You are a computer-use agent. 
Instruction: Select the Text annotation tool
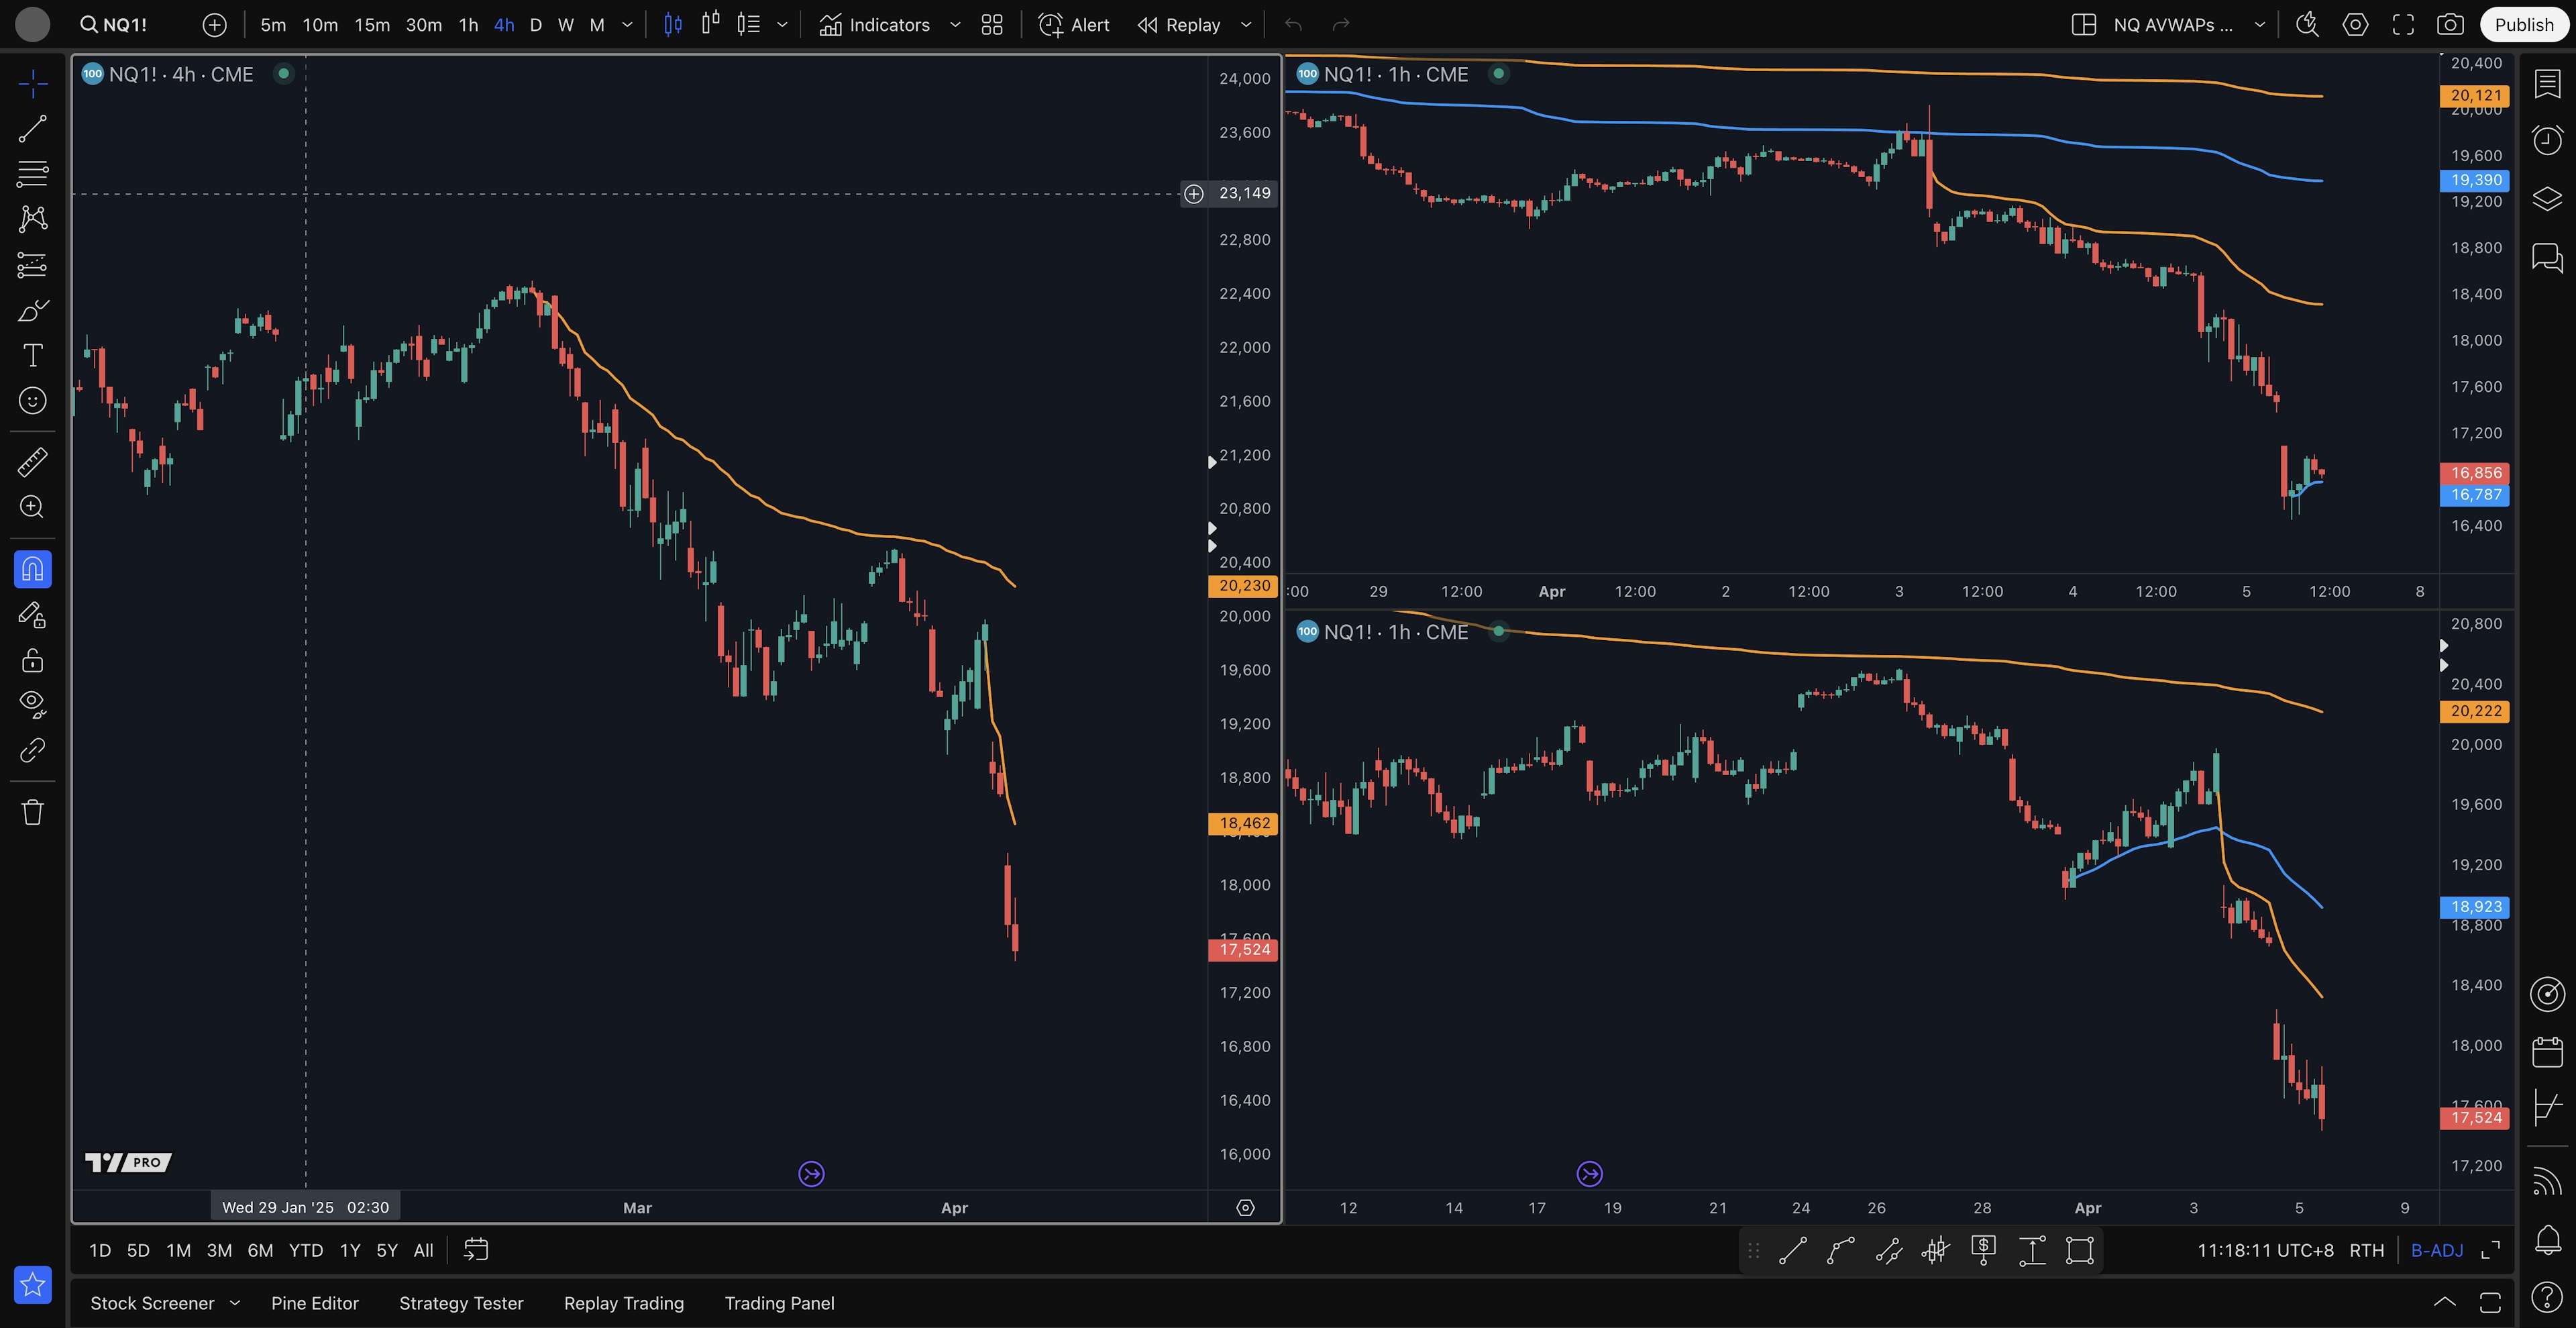[x=32, y=355]
